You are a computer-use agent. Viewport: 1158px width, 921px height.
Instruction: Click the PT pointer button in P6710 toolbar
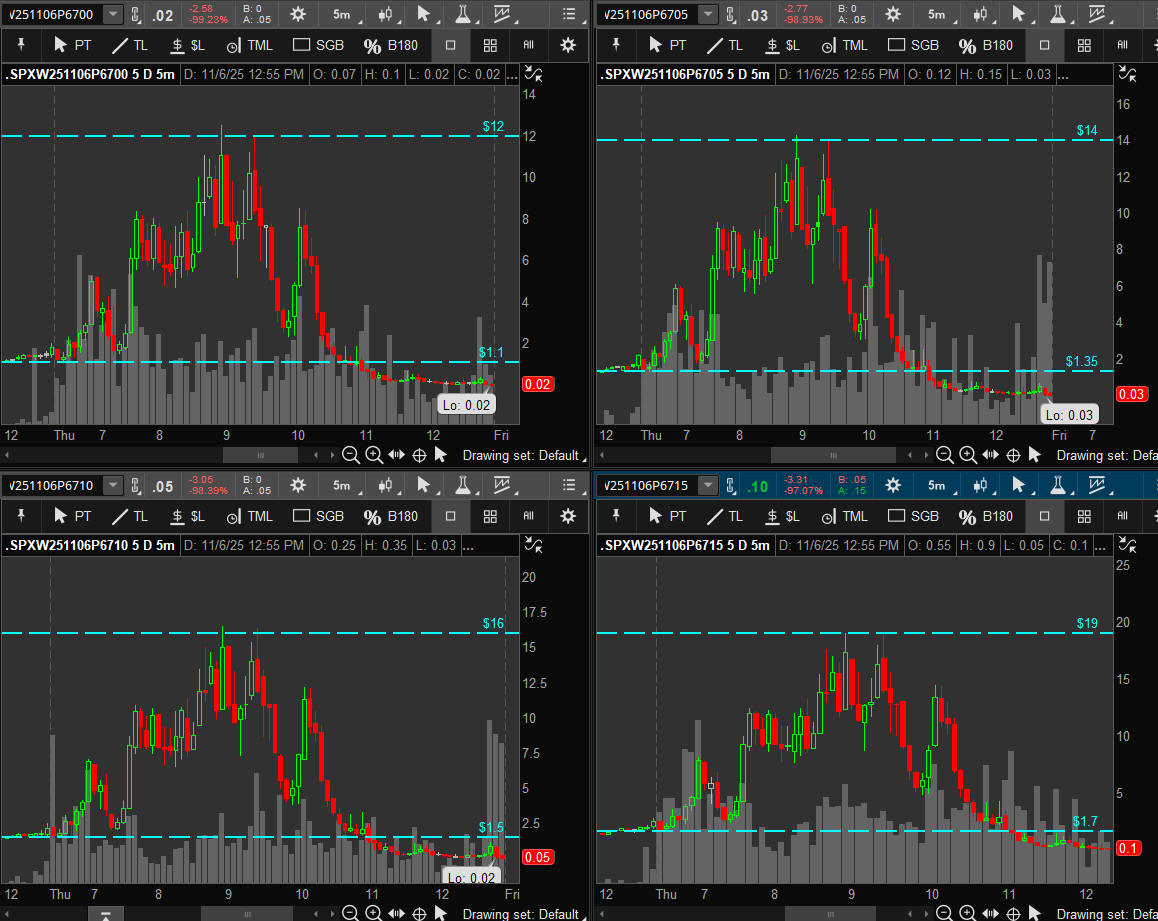click(72, 516)
